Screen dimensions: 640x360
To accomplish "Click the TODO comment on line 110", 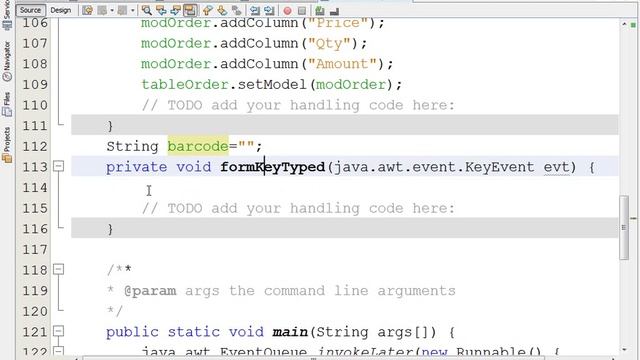I will point(298,105).
